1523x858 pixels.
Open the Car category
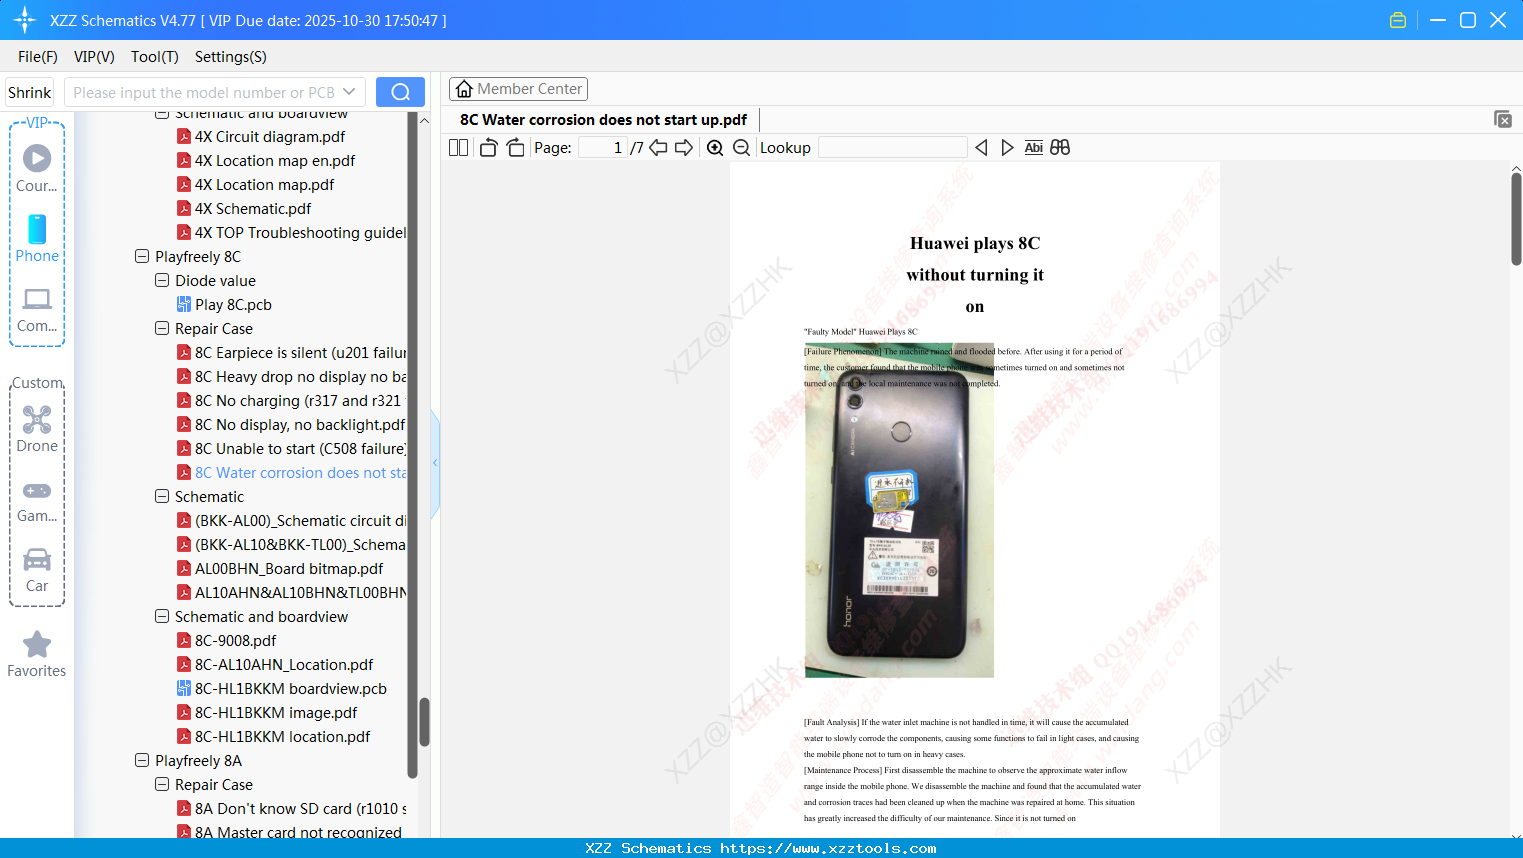[37, 570]
